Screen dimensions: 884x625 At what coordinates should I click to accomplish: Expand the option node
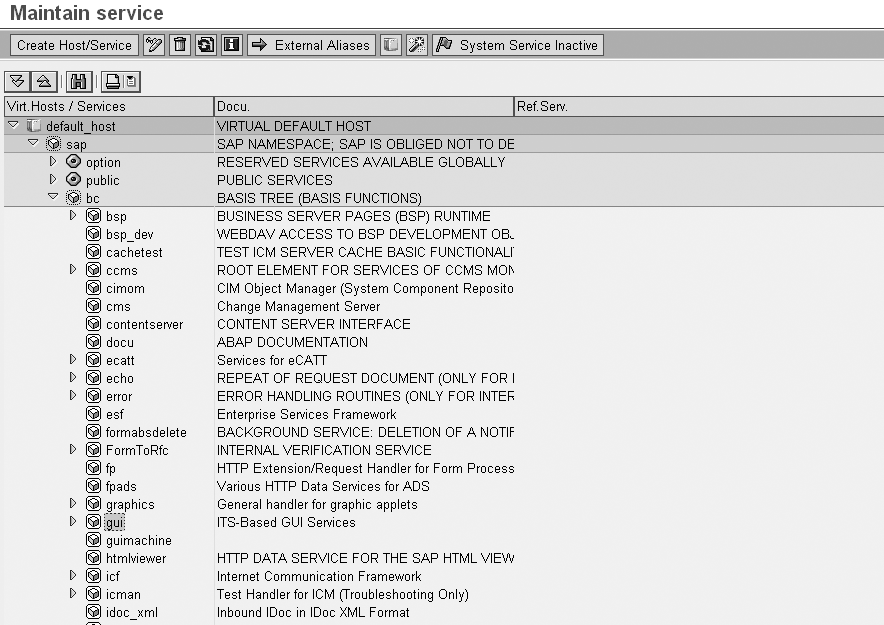click(53, 162)
